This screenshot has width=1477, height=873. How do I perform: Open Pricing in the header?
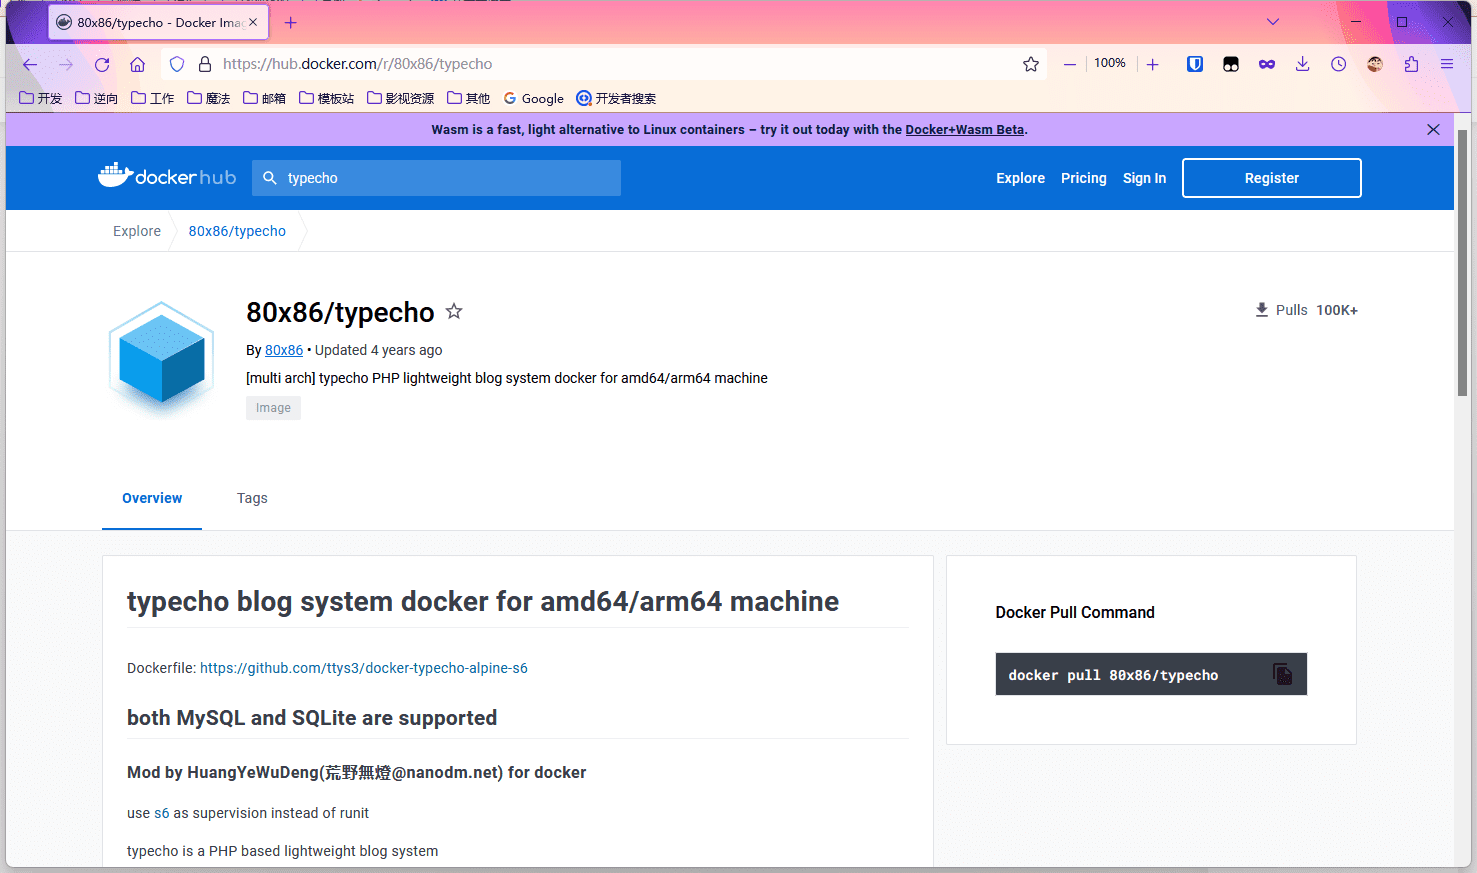click(x=1084, y=178)
